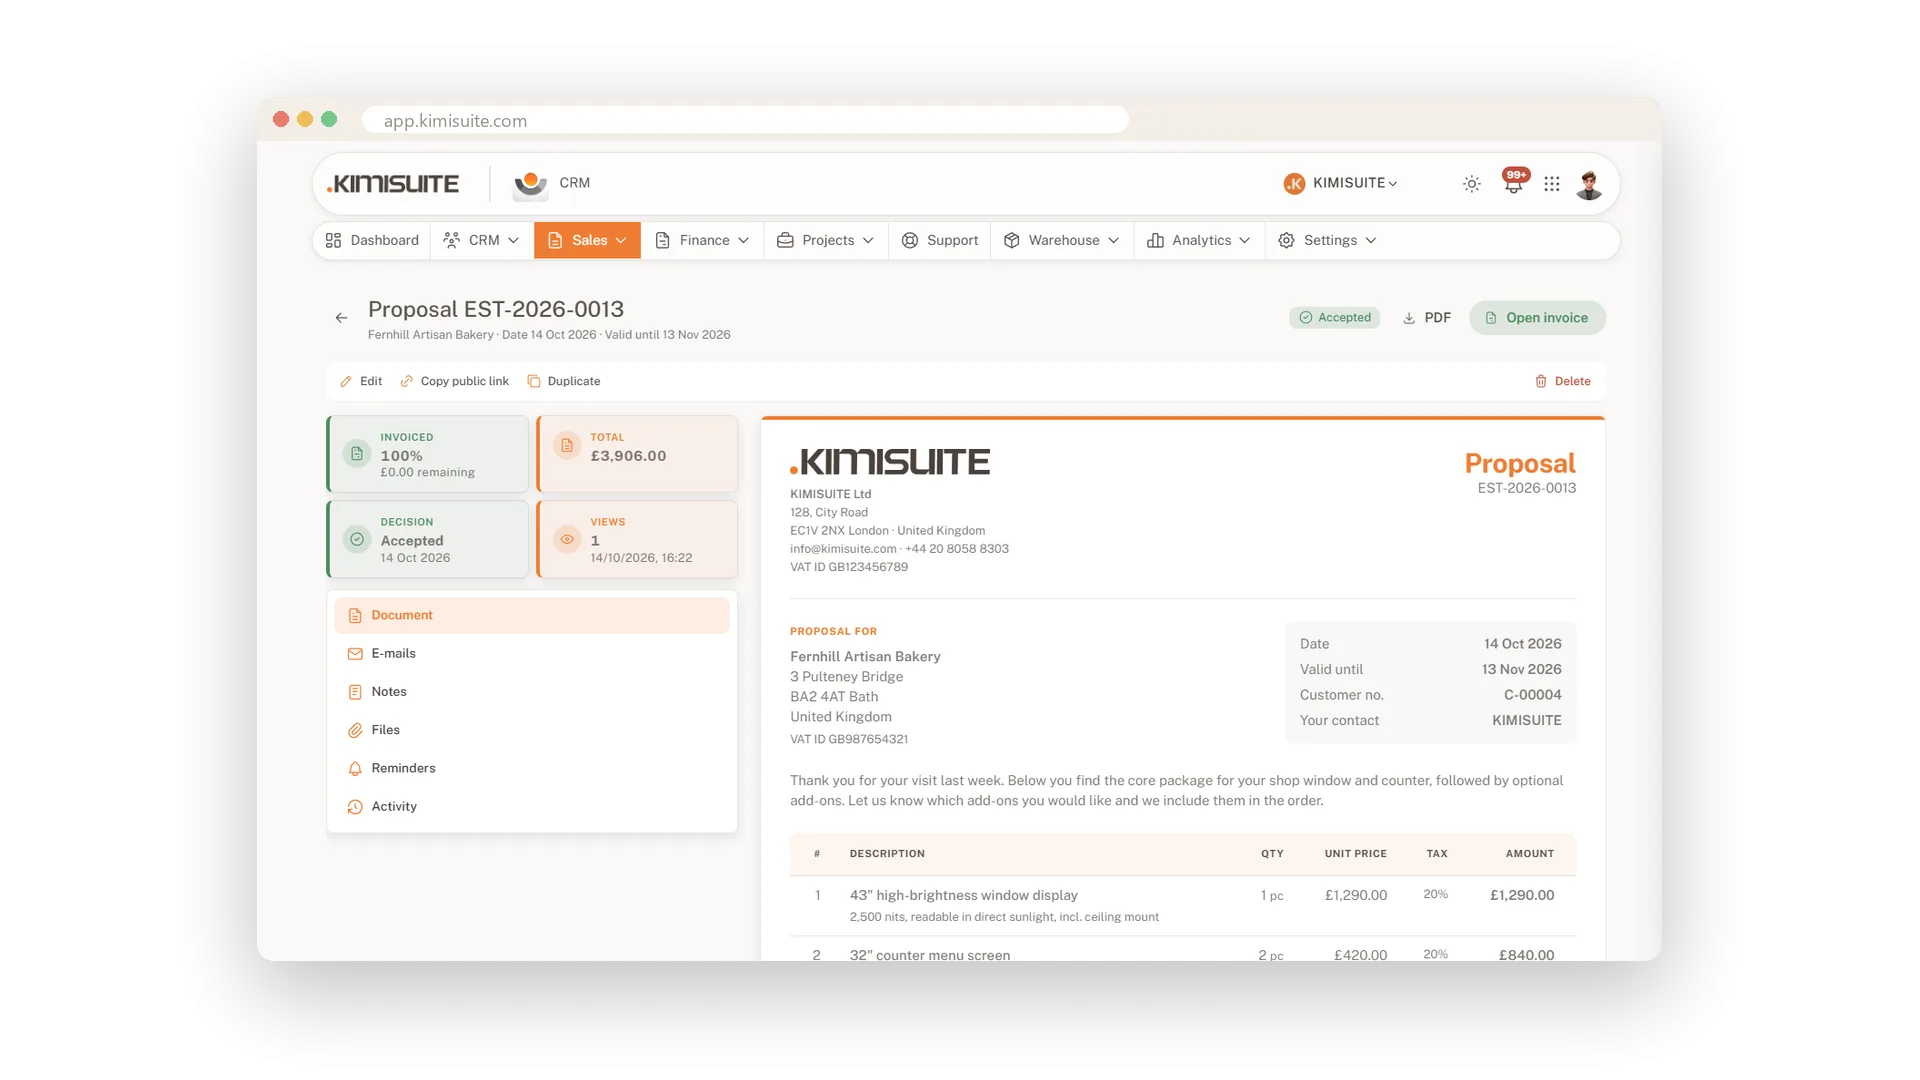Click the amount £840.00
This screenshot has height=1080, width=1920.
pyautogui.click(x=1526, y=956)
